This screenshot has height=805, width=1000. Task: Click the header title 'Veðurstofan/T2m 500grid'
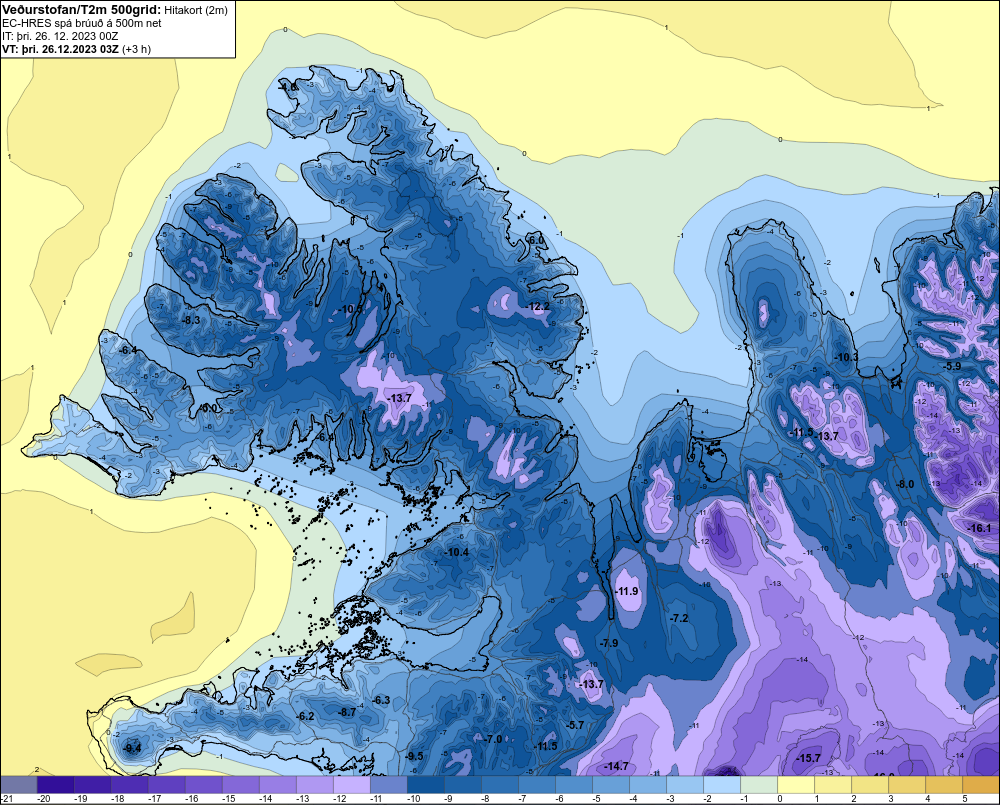[81, 10]
